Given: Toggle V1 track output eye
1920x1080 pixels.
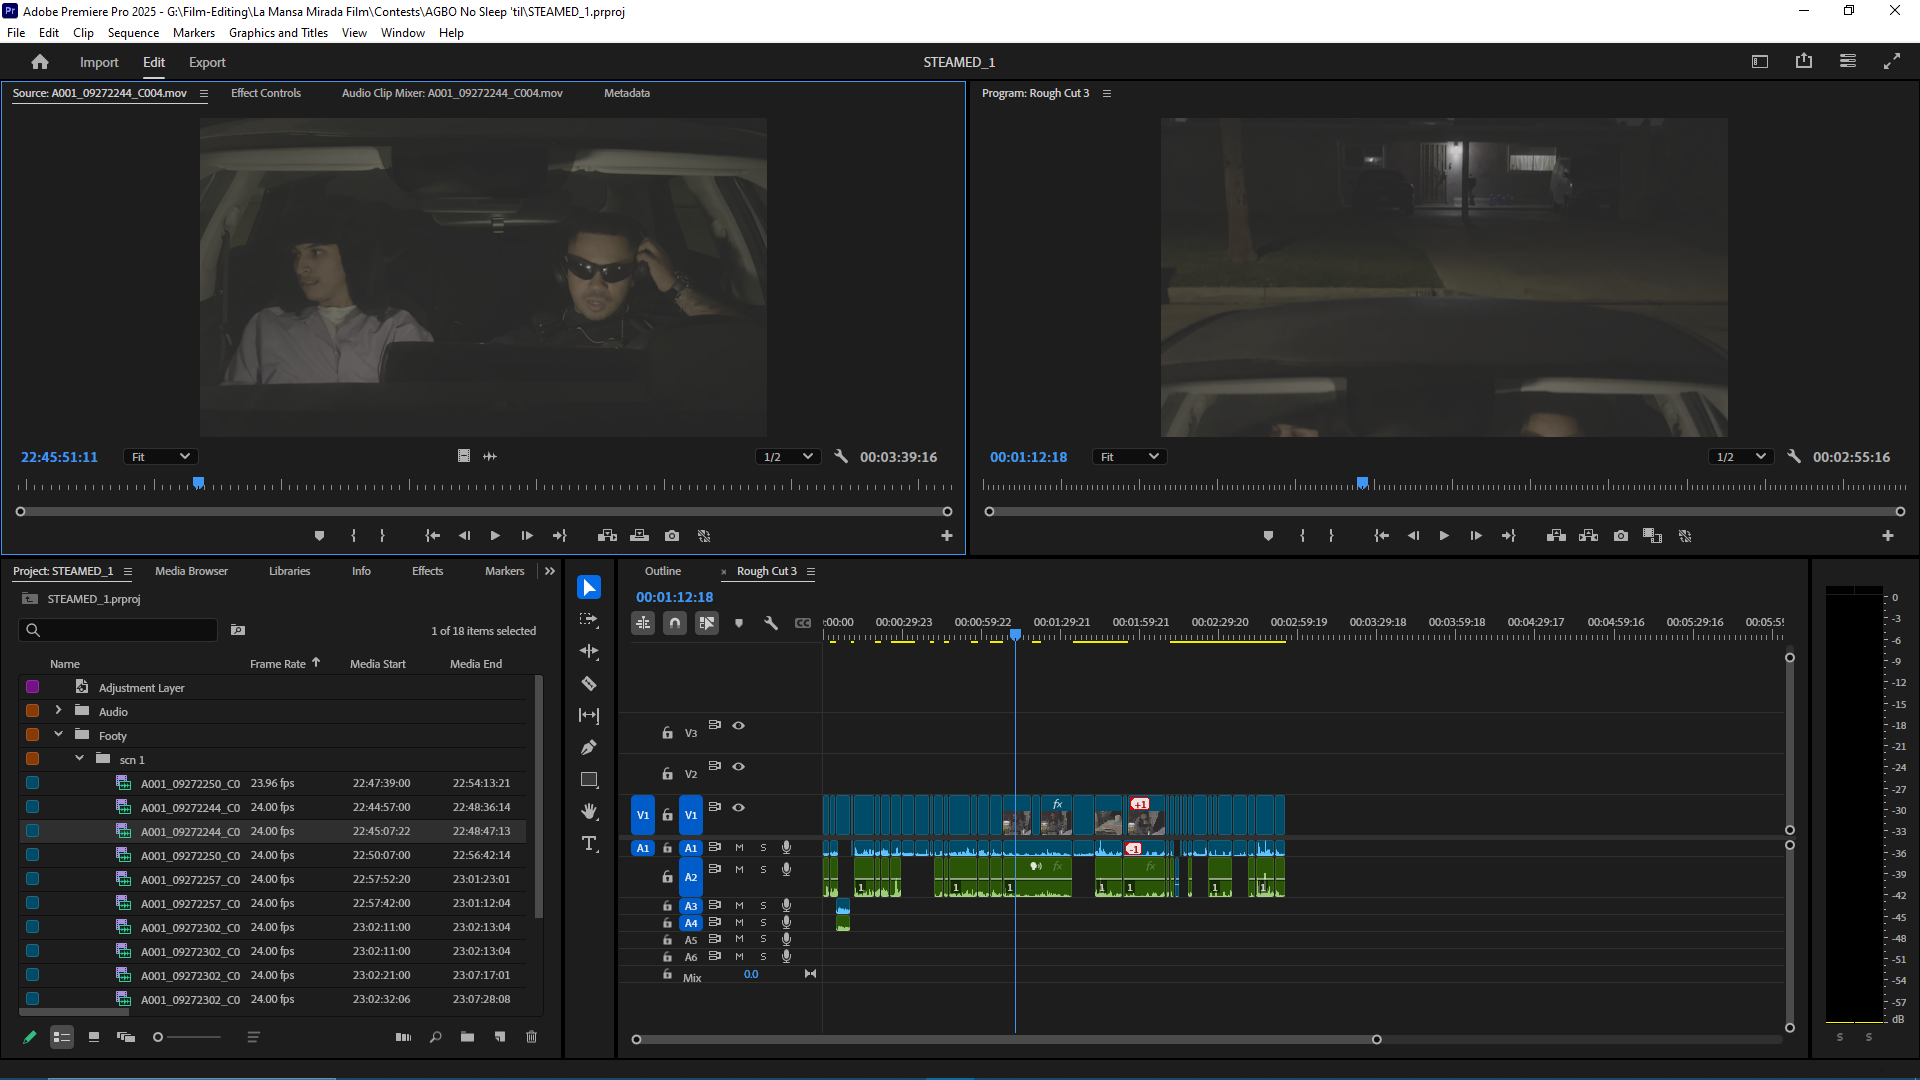Looking at the screenshot, I should [739, 807].
